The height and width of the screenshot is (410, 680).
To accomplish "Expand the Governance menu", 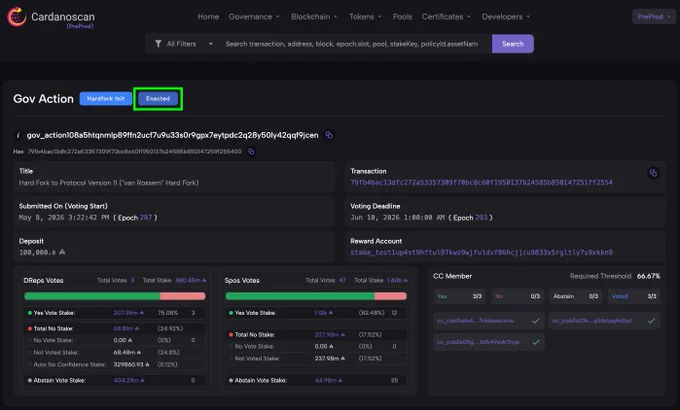I will [254, 17].
